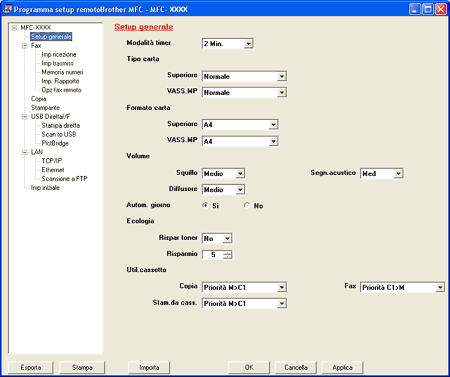The width and height of the screenshot is (450, 377).
Task: Collapse the Fax tree branch
Action: pyautogui.click(x=25, y=46)
